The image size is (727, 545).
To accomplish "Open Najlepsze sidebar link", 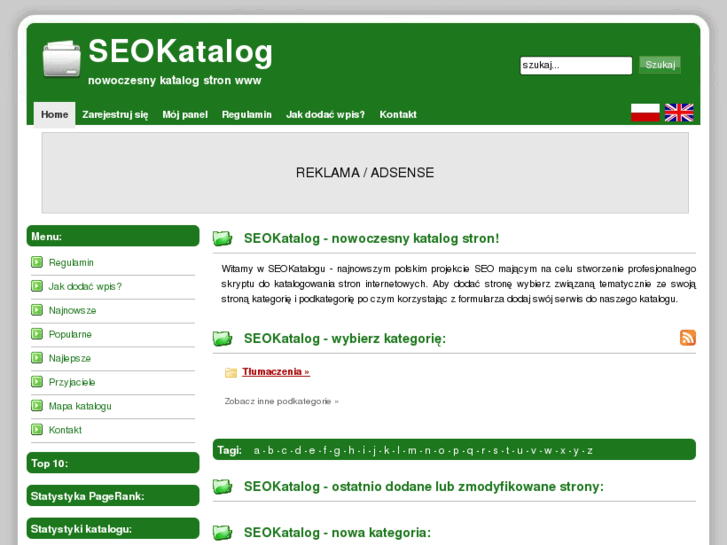I will tap(70, 359).
